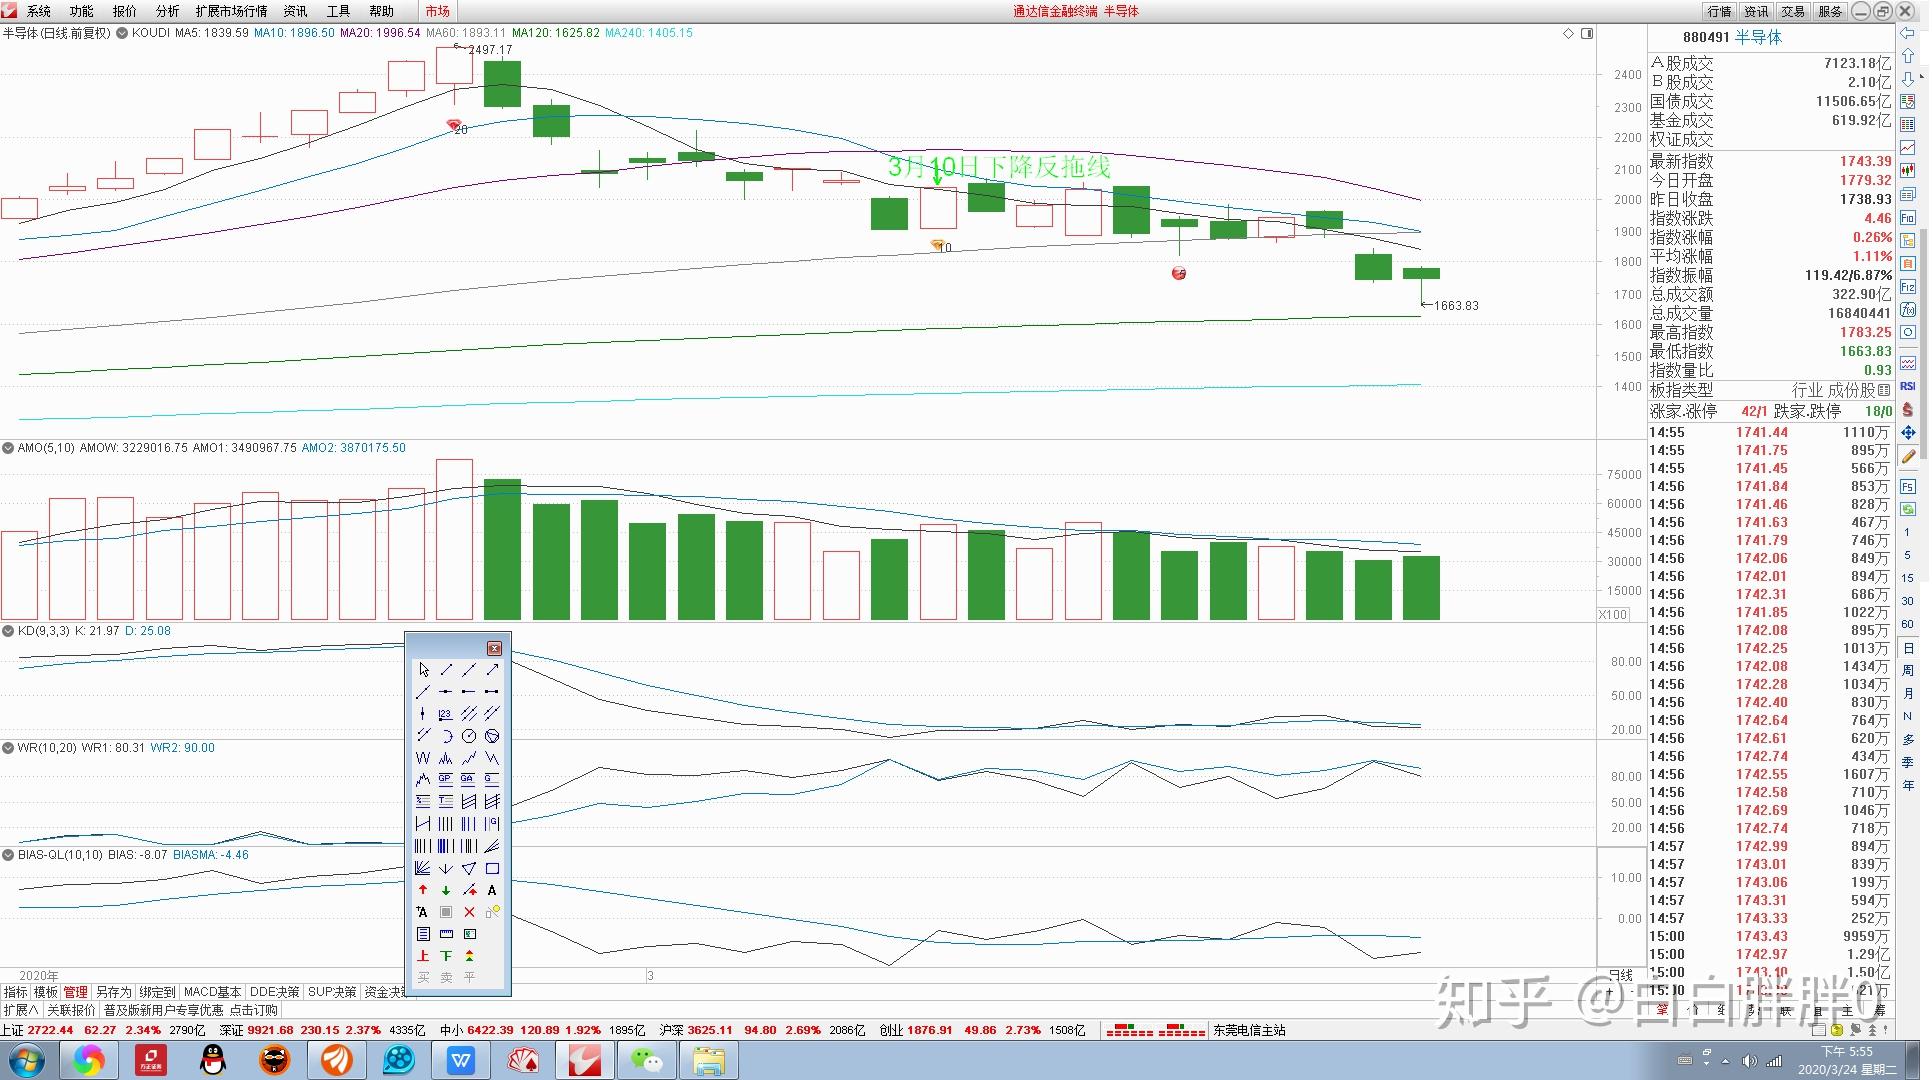This screenshot has width=1932, height=1080.
Task: Close the drawing tools palette
Action: point(494,648)
